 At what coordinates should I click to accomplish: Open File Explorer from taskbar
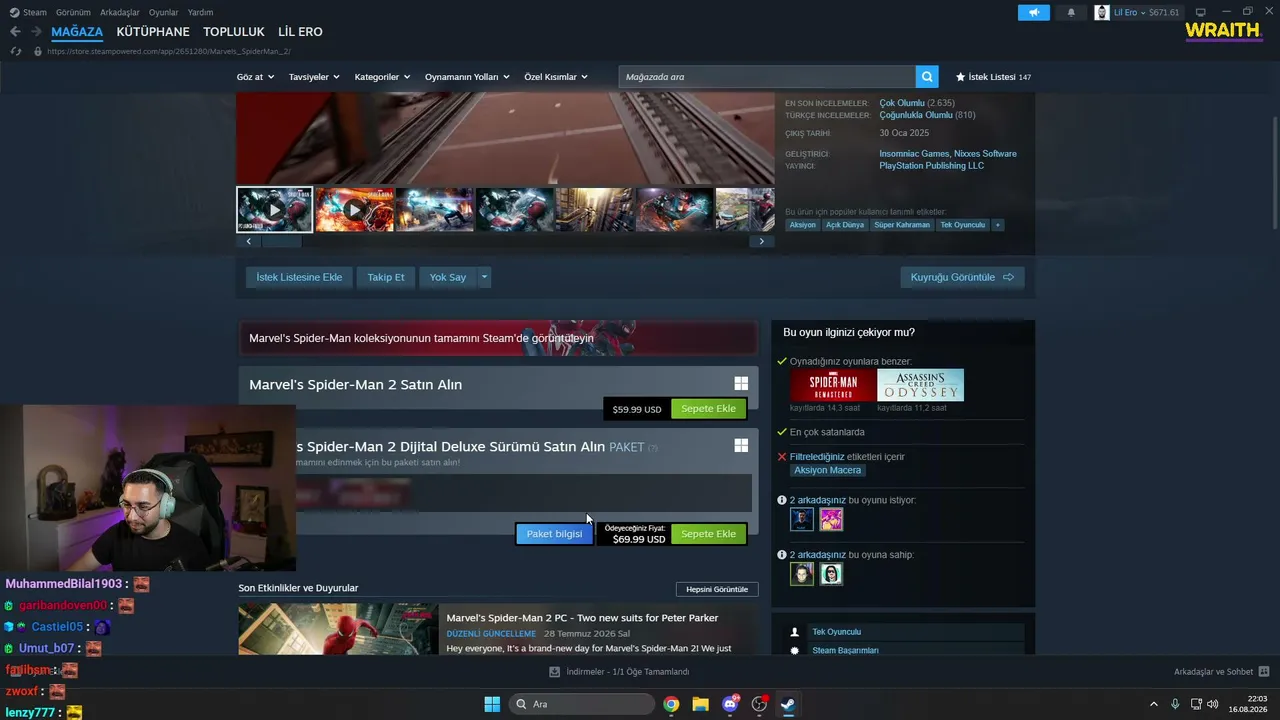pyautogui.click(x=700, y=704)
